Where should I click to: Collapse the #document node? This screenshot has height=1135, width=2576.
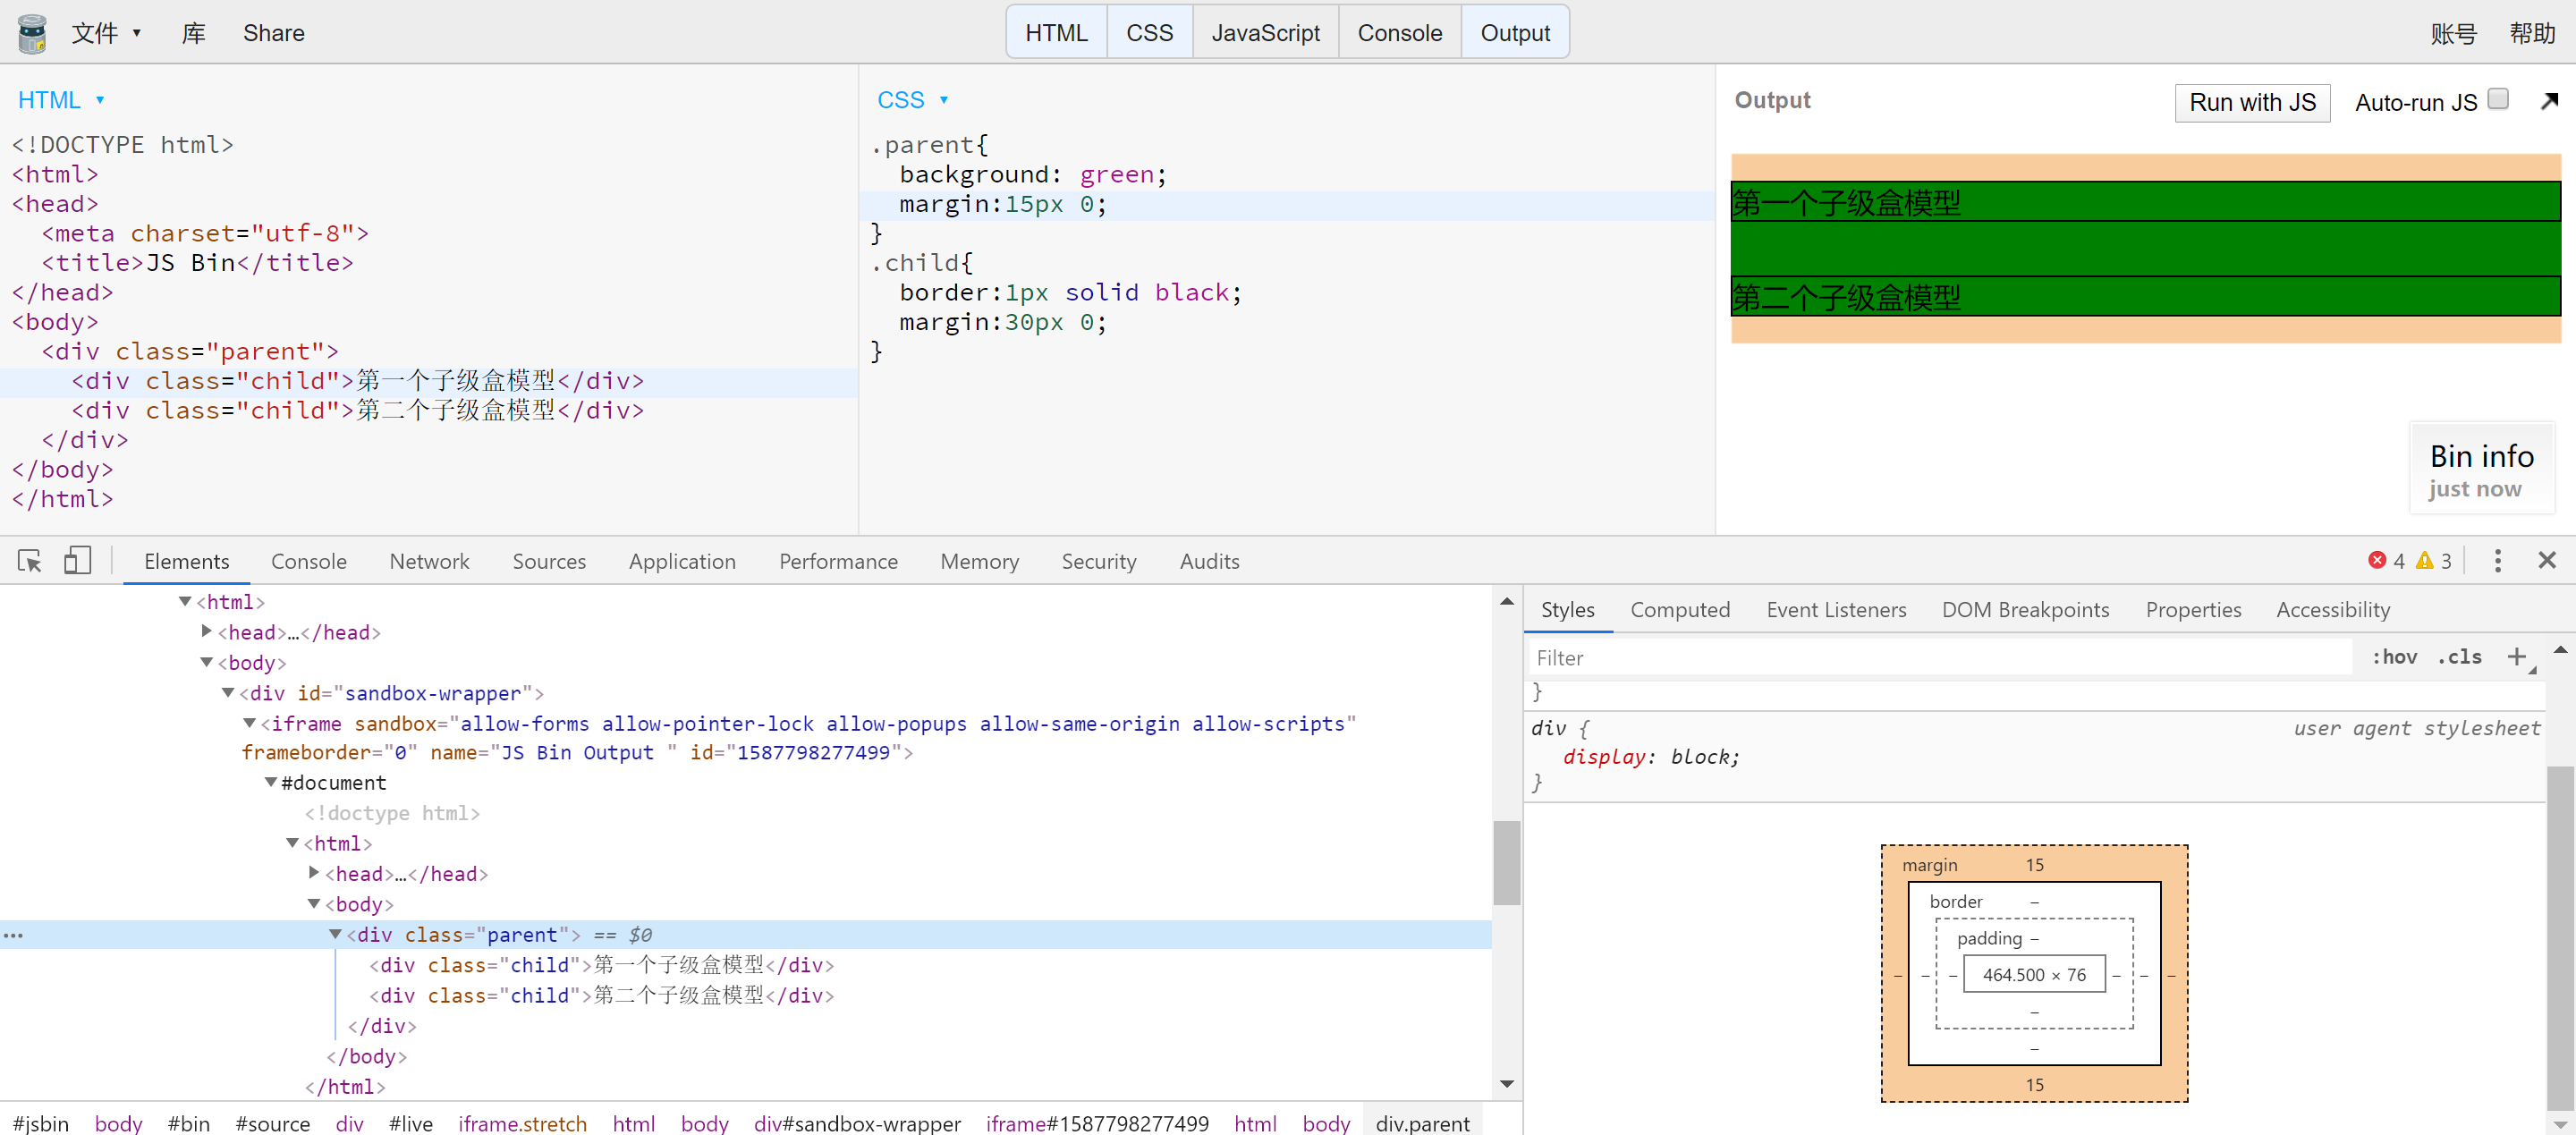[x=271, y=782]
